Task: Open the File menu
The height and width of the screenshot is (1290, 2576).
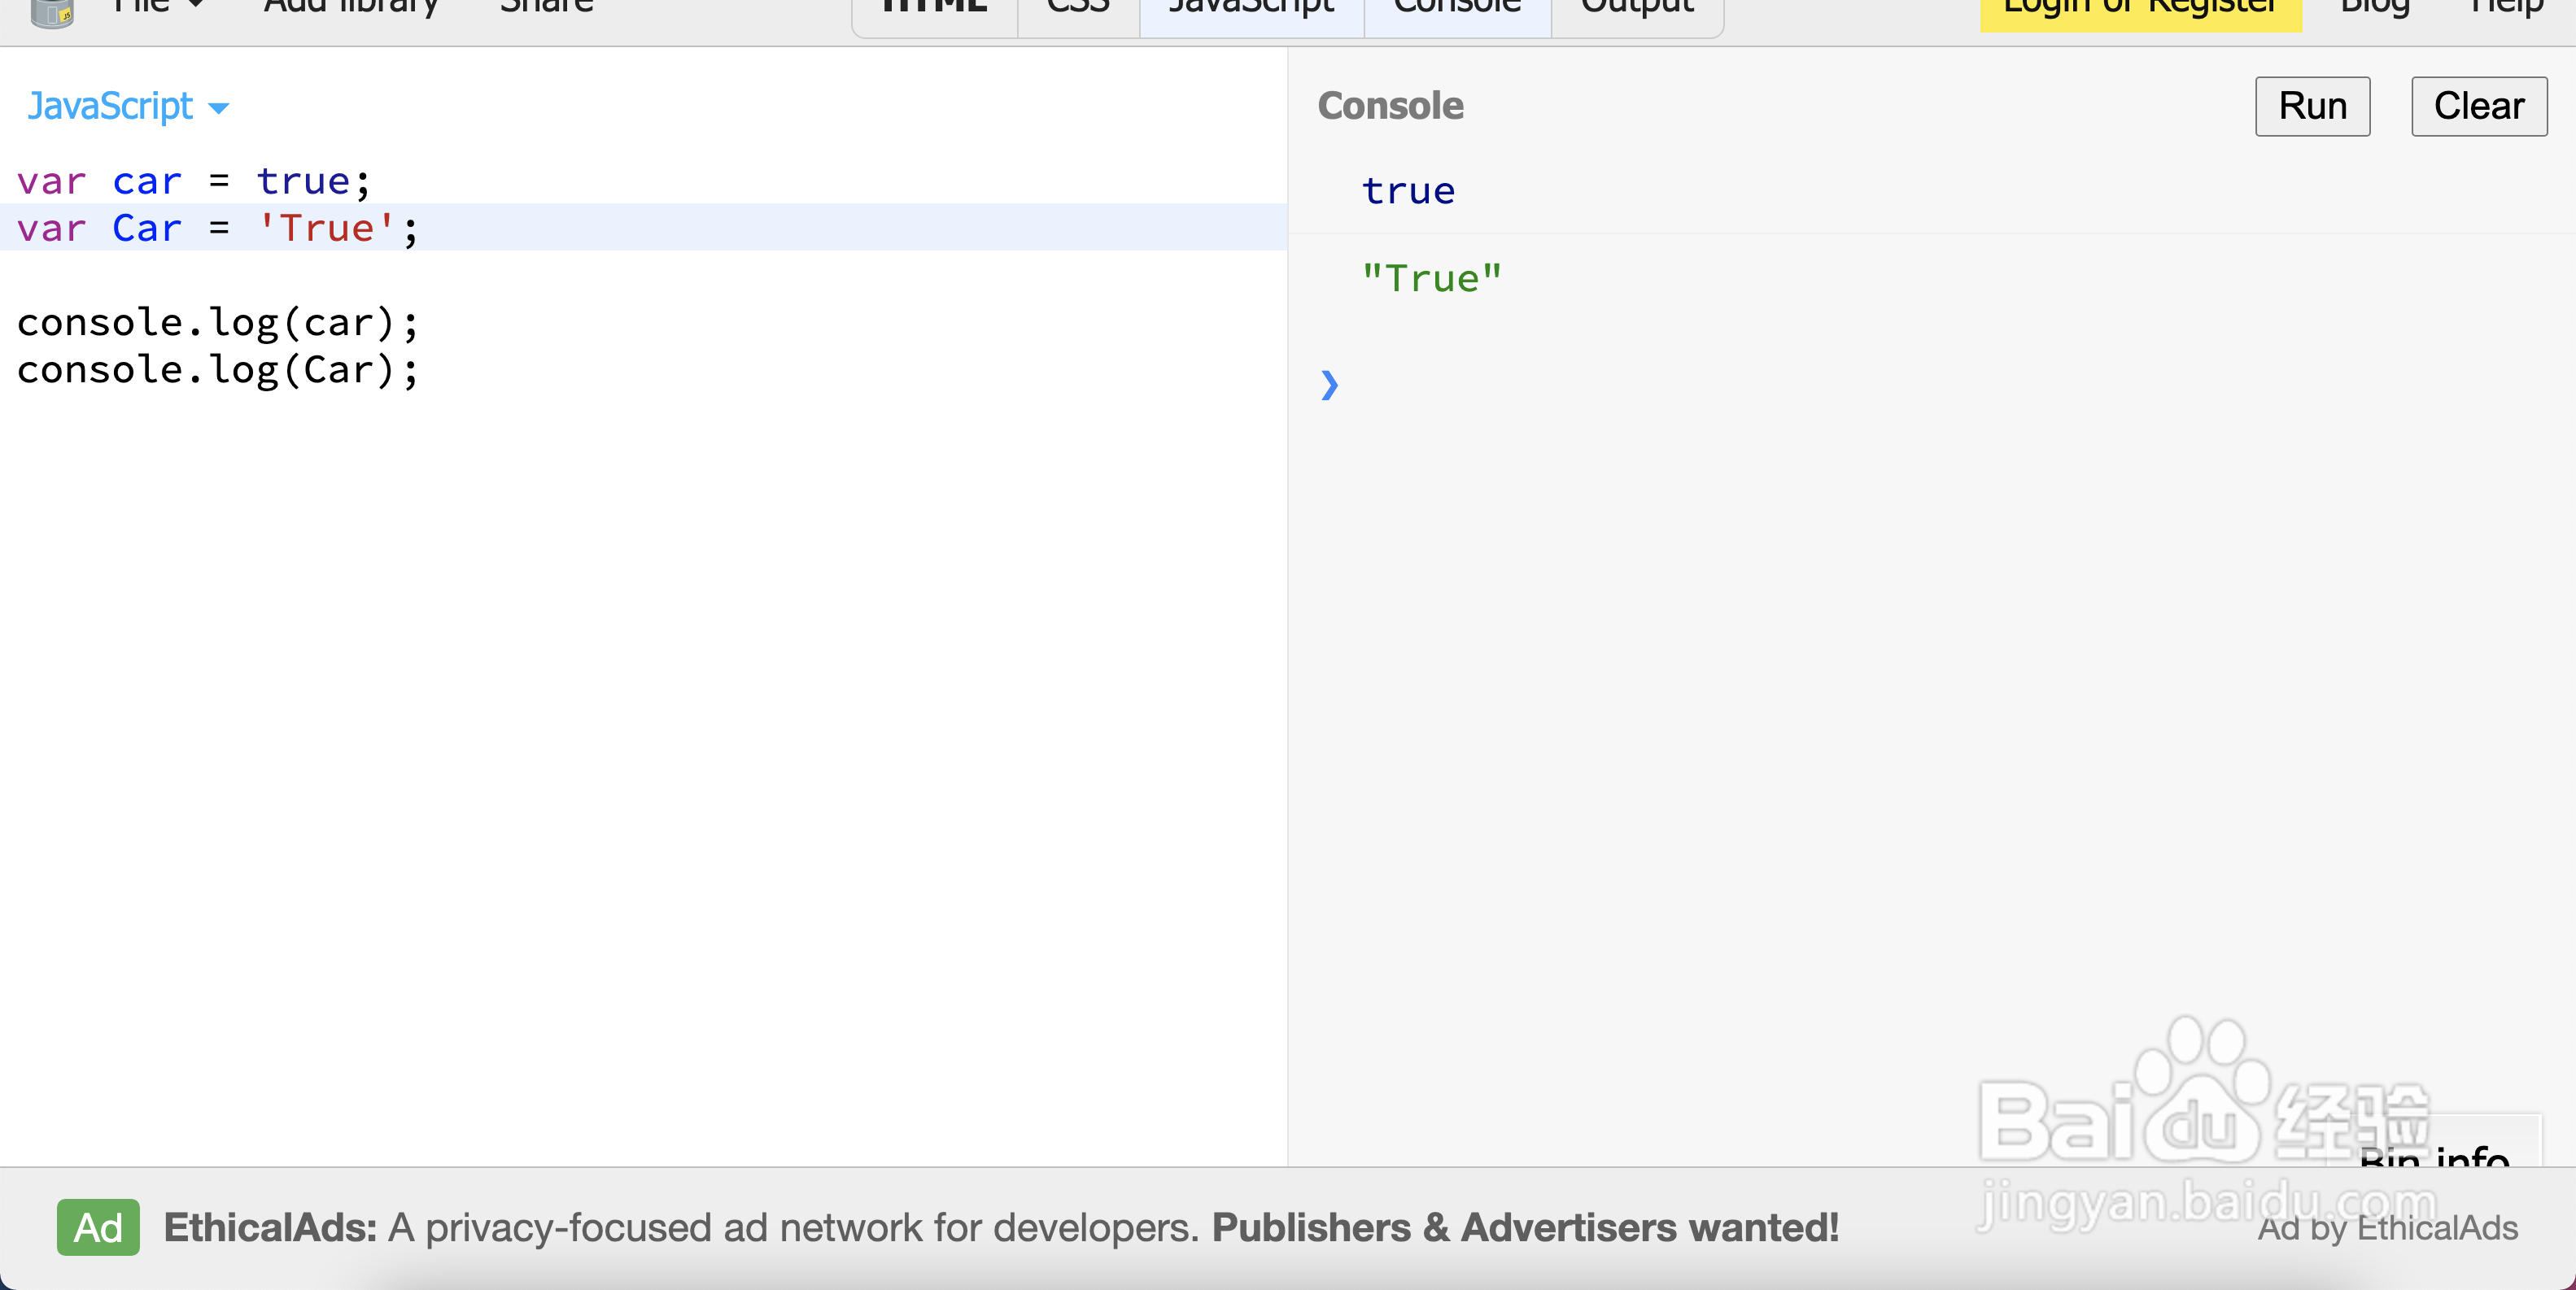Action: (157, 8)
